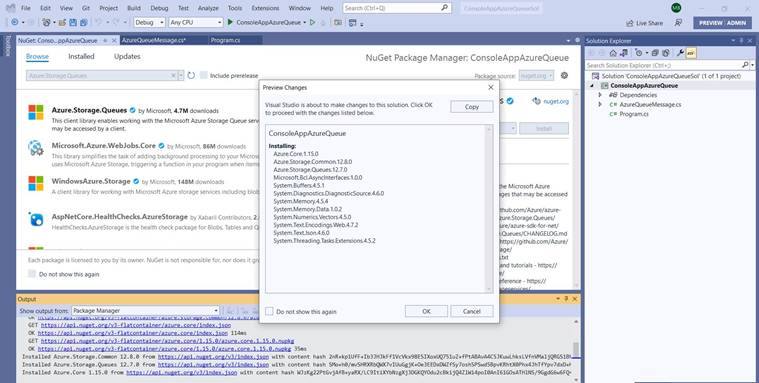Open the nuget.org link

[x=556, y=102]
